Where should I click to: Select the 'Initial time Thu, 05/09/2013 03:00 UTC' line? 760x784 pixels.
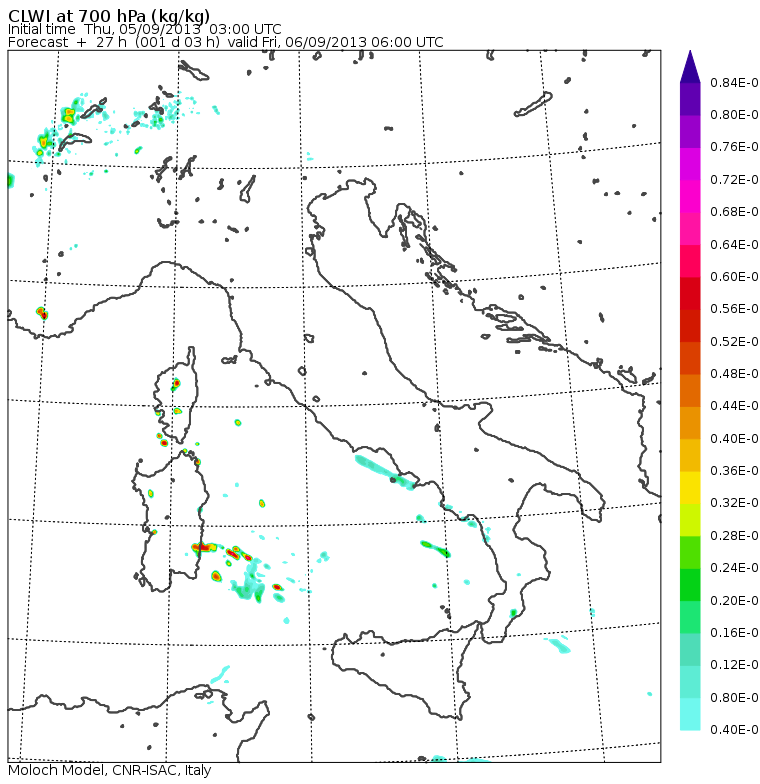pos(144,29)
